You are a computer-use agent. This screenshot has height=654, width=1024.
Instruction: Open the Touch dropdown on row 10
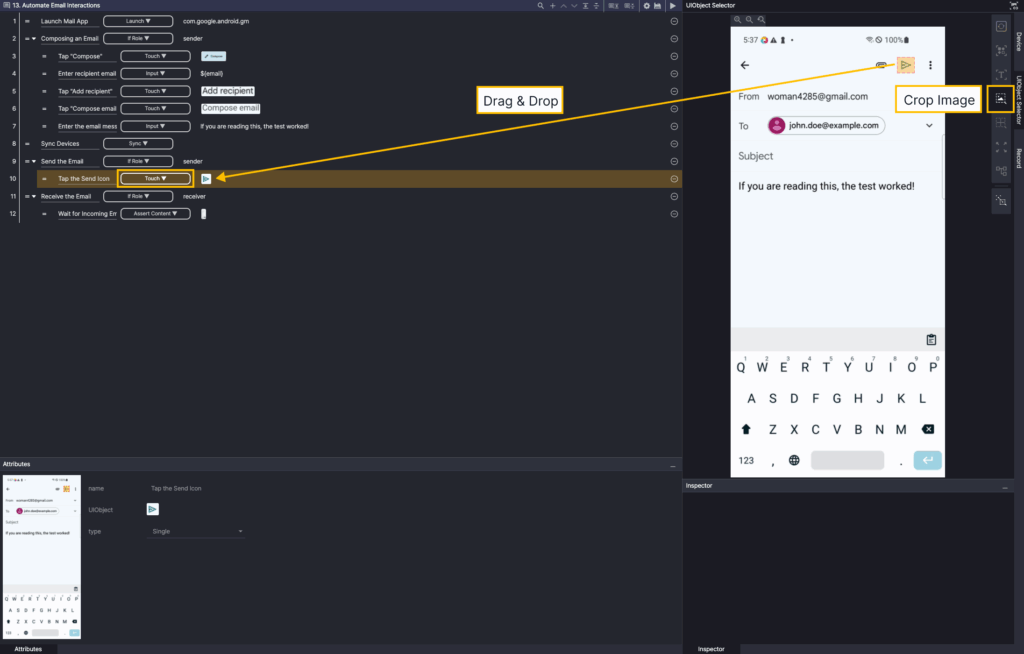pyautogui.click(x=155, y=179)
